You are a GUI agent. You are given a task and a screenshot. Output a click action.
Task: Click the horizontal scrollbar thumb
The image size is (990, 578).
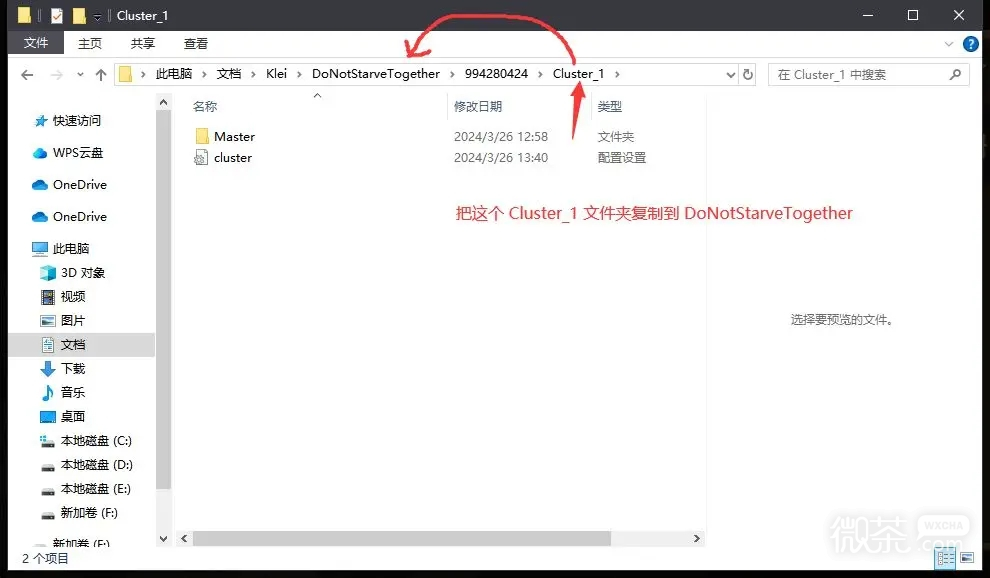(x=402, y=539)
